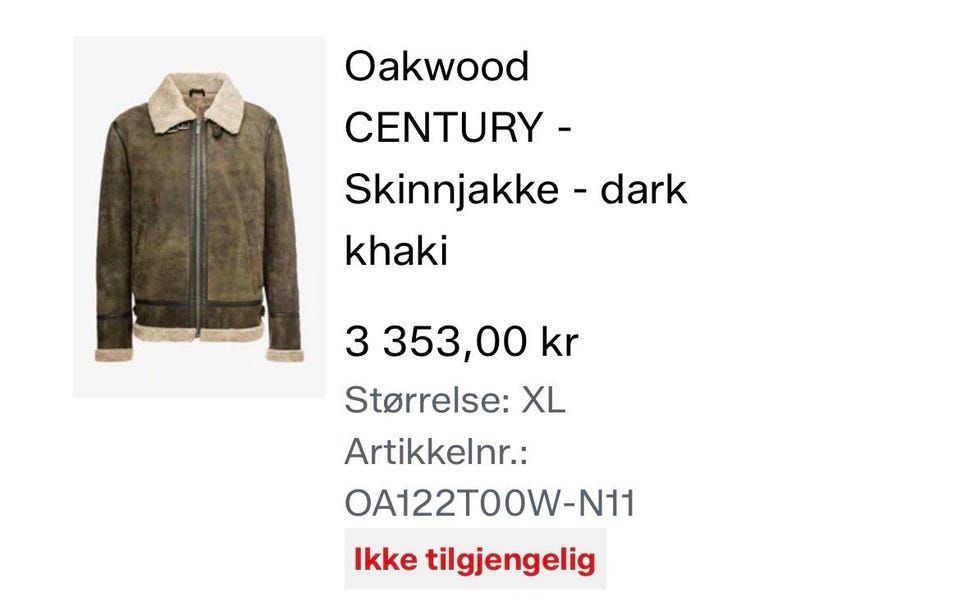Viewport: 960px width, 610px height.
Task: Click the waist strap on the jacket
Action: click(x=199, y=306)
